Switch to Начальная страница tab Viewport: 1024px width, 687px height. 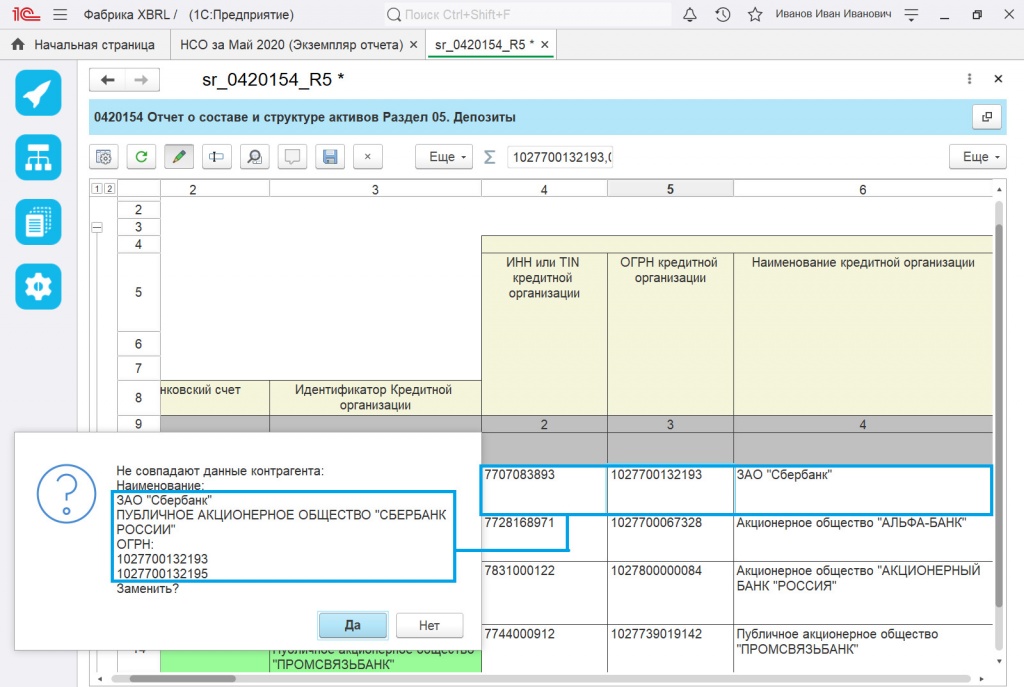click(85, 44)
